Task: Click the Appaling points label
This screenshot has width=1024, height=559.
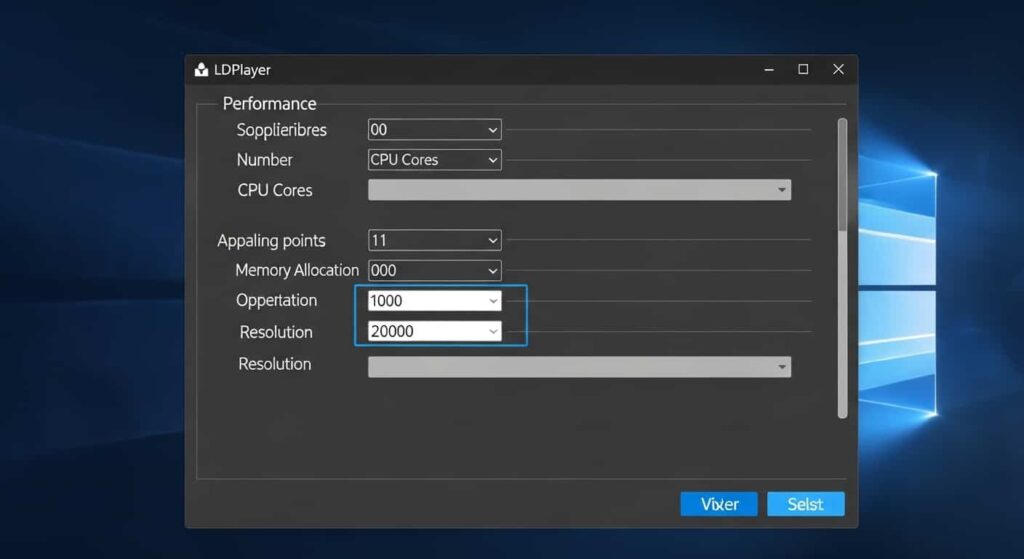Action: click(x=271, y=241)
